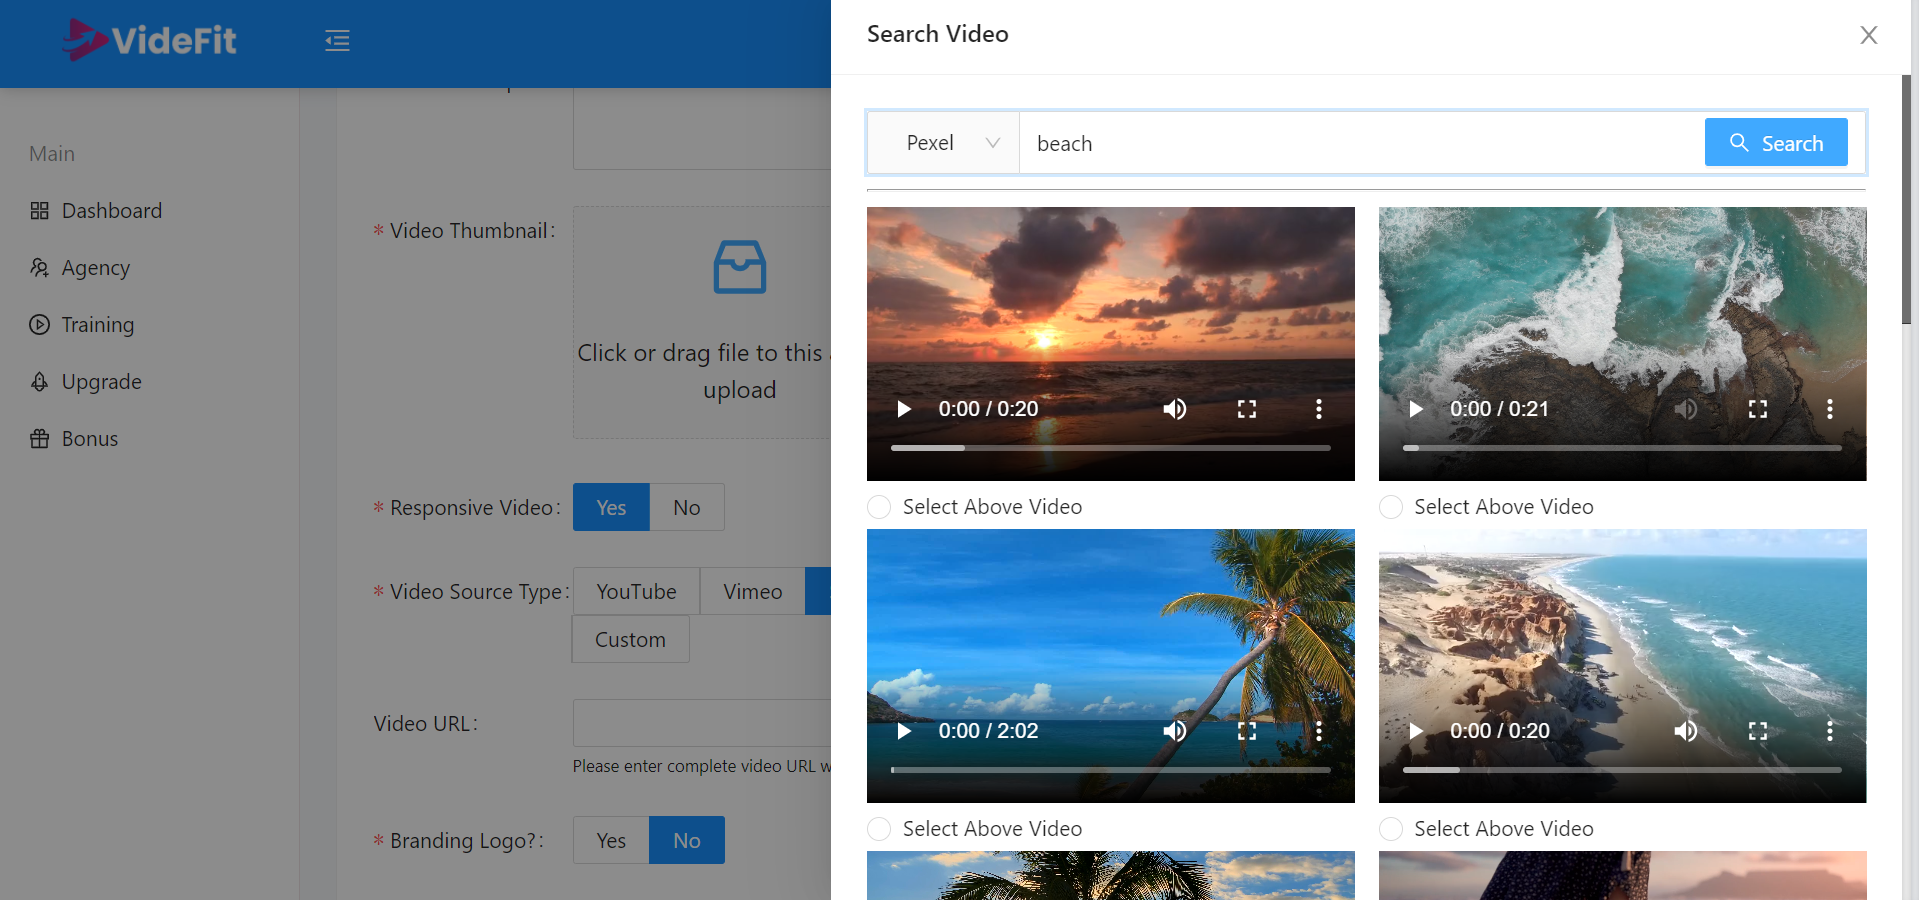Play the aerial rocky waves video
The width and height of the screenshot is (1919, 900).
click(x=1416, y=409)
